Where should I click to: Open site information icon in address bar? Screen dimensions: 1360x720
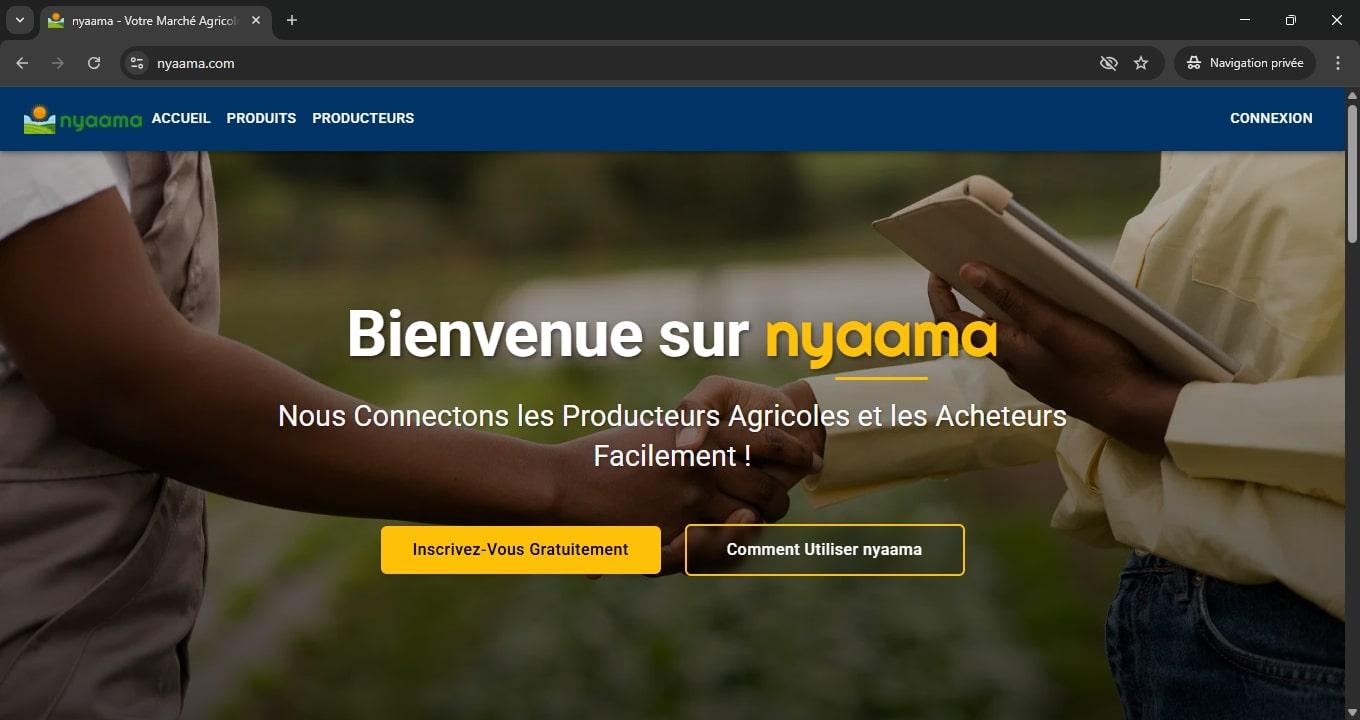point(138,63)
